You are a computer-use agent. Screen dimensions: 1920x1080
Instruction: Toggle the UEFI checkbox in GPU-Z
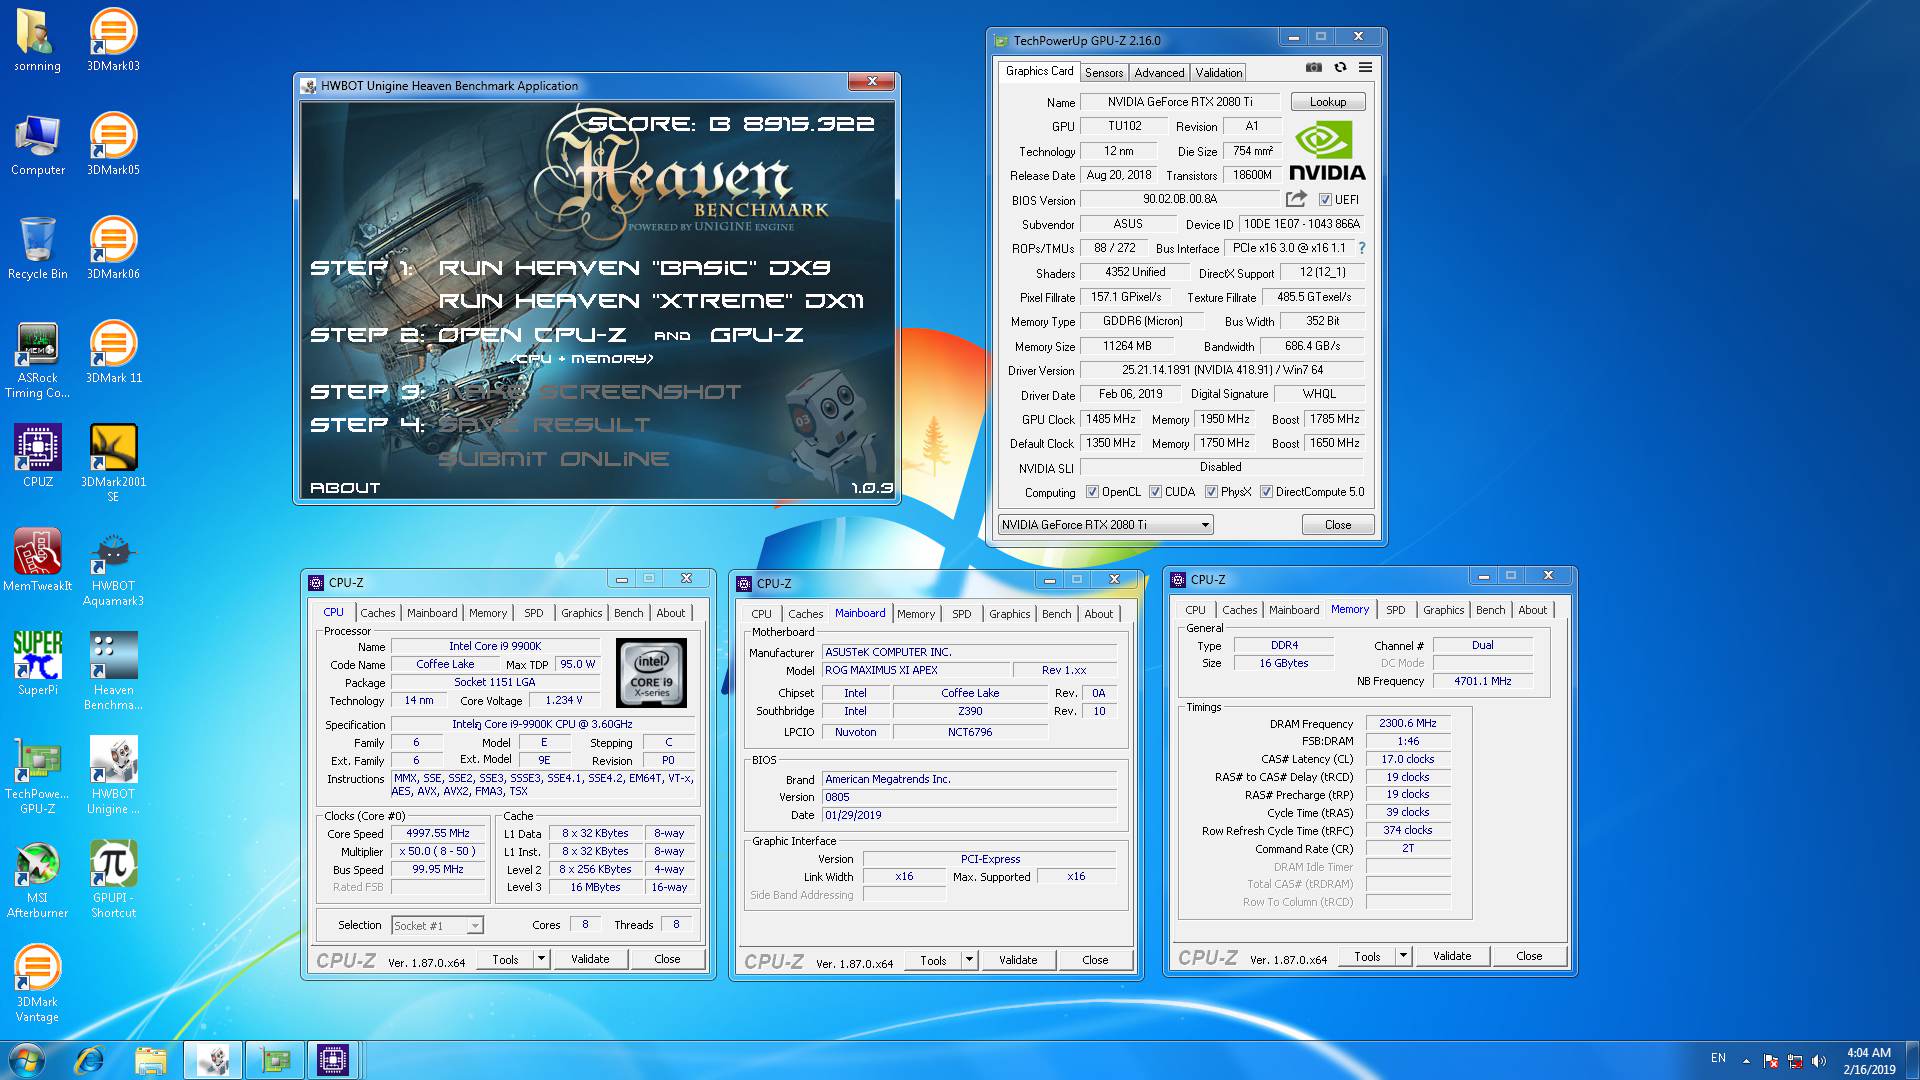point(1325,200)
